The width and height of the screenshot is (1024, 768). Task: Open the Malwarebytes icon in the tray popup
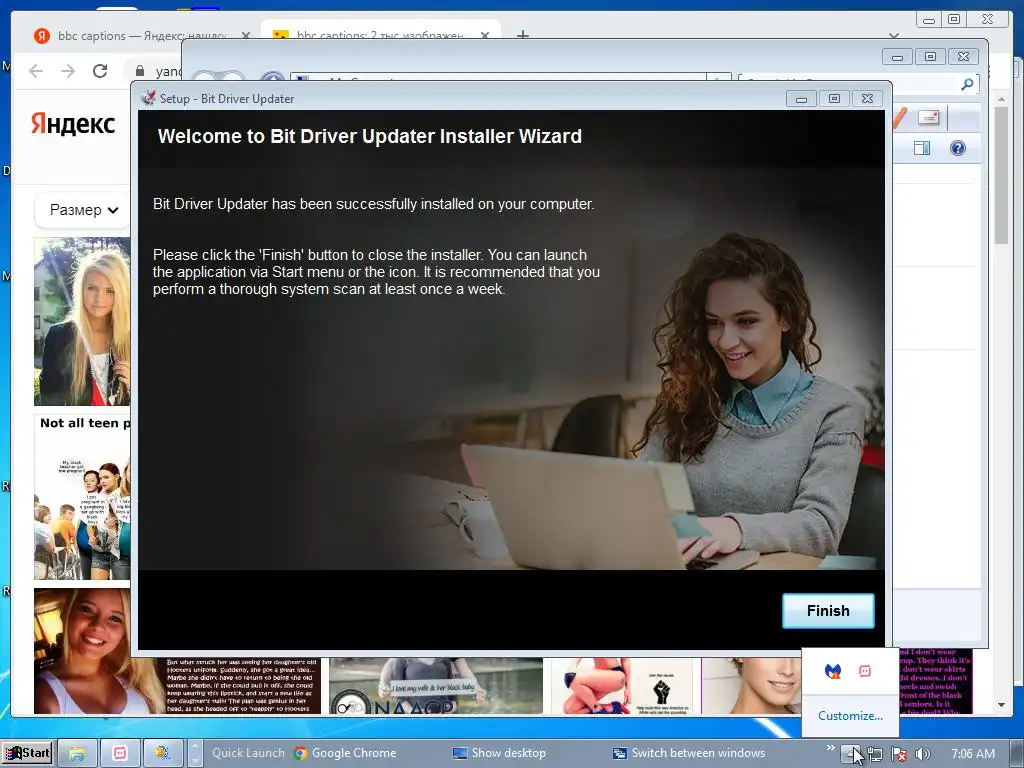click(x=833, y=671)
